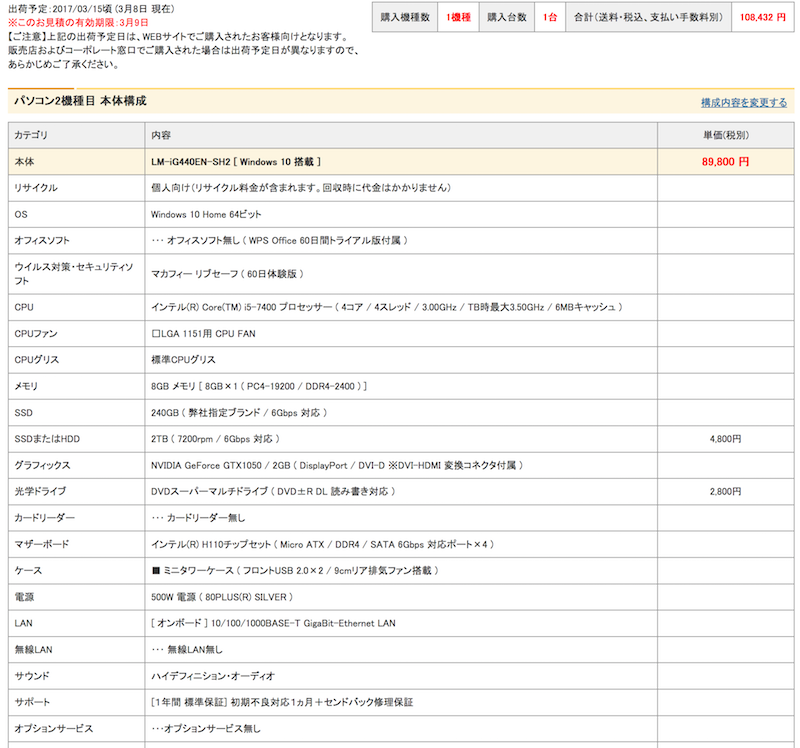Click the 500W 電源 80PLUS SILVER entry
The image size is (800, 748).
pos(222,597)
